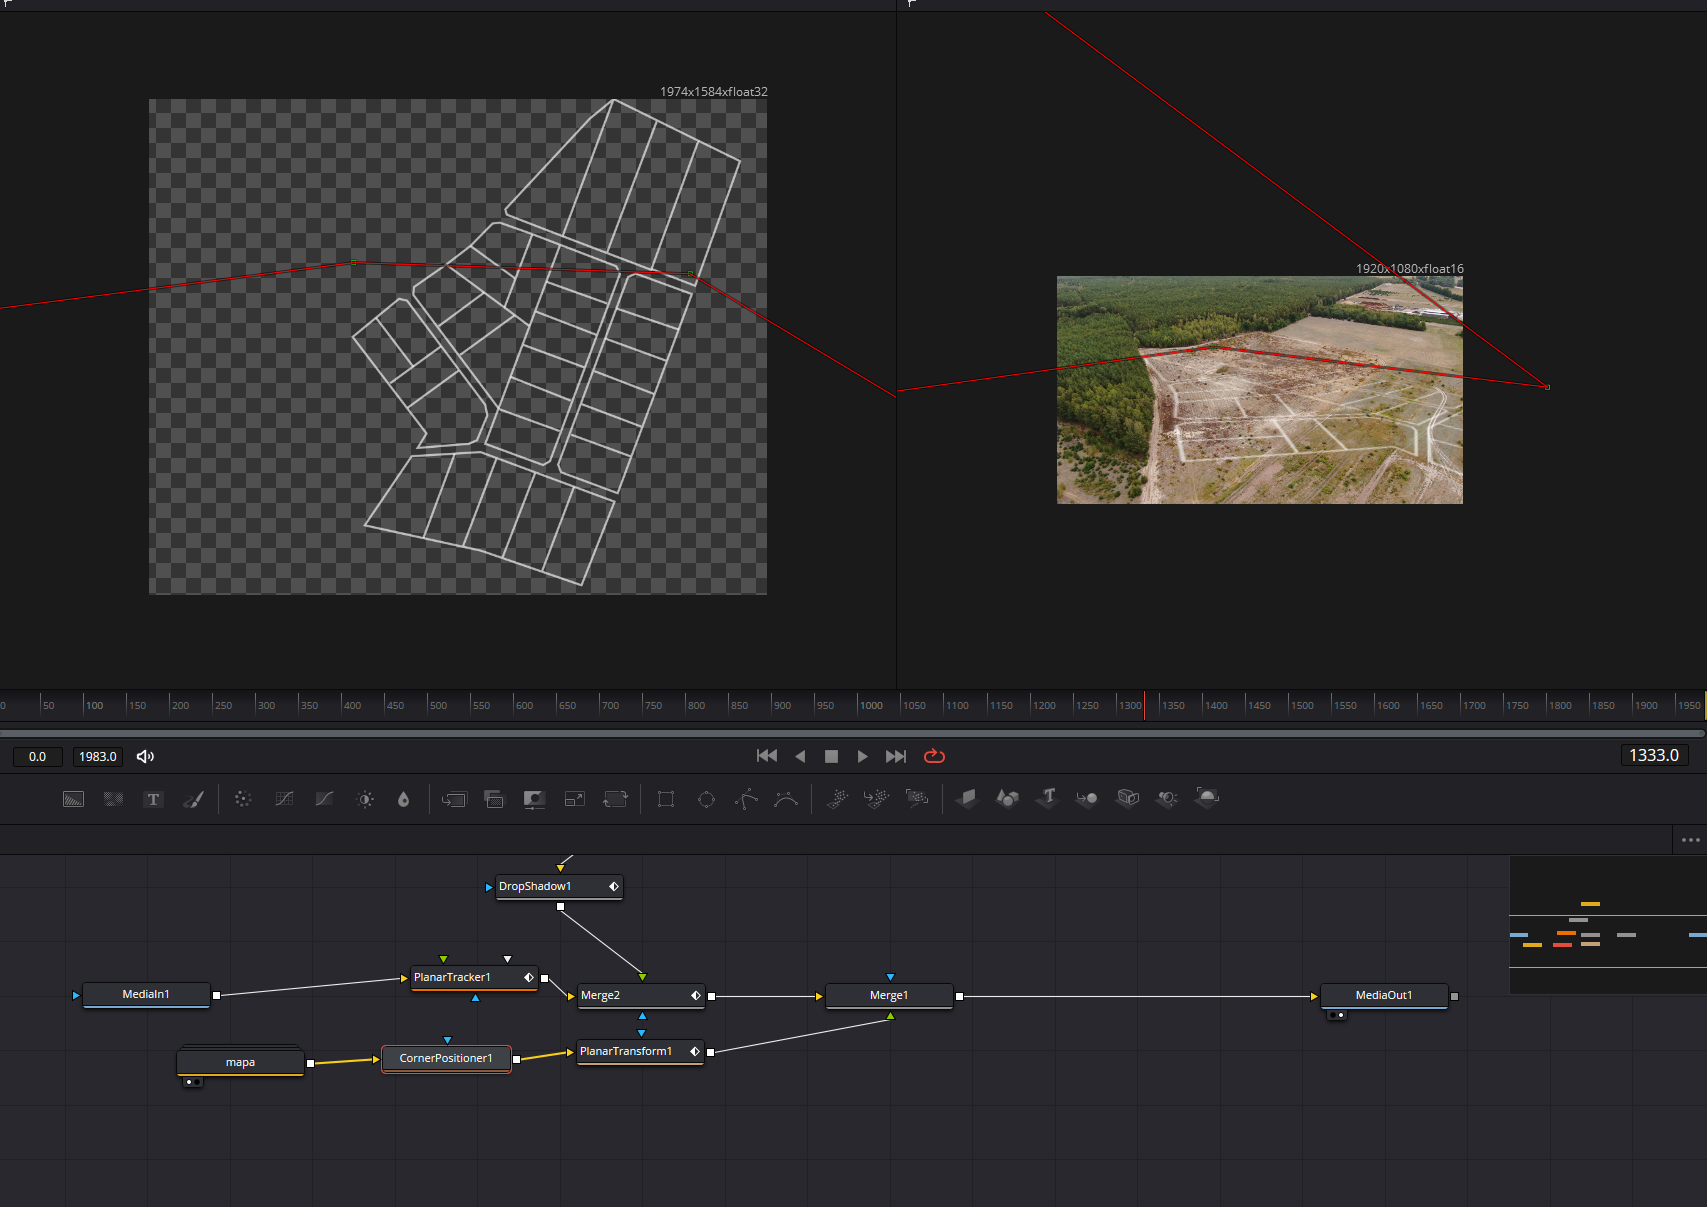
Task: Open node editor options three-dots menu
Action: point(1690,840)
